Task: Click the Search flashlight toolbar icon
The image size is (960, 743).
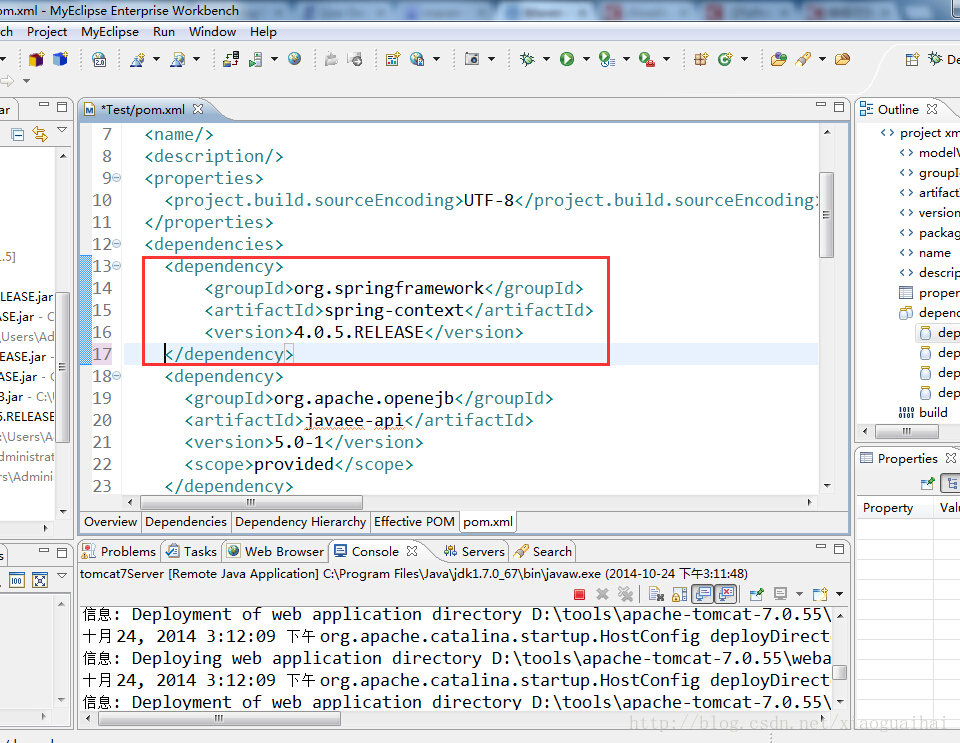Action: [803, 59]
